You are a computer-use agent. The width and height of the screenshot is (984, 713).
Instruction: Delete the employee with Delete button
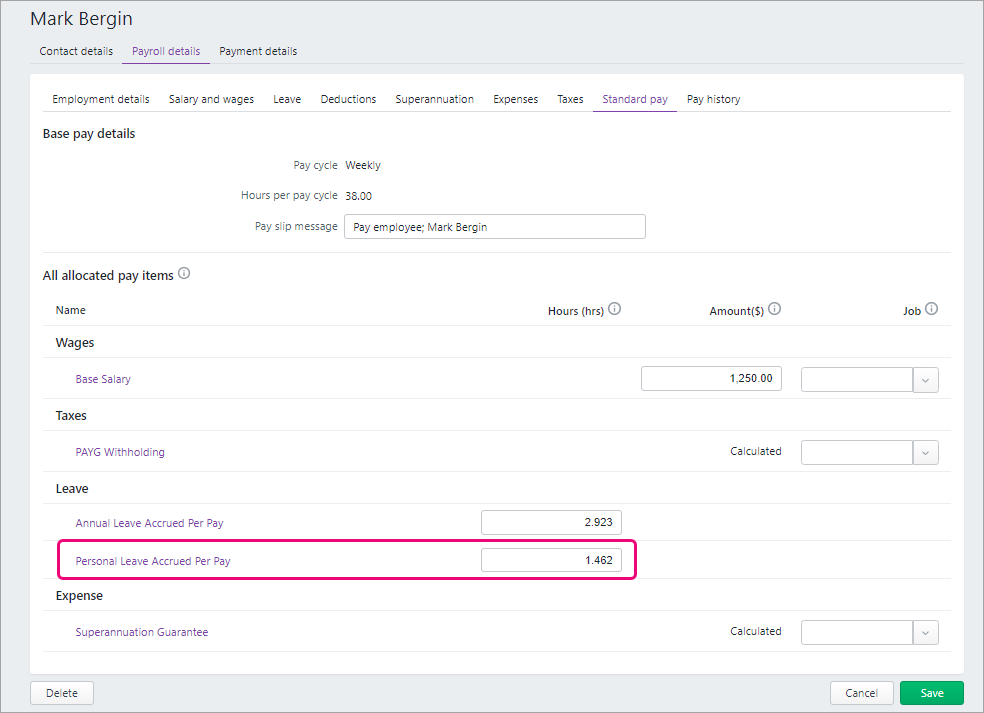pos(62,693)
